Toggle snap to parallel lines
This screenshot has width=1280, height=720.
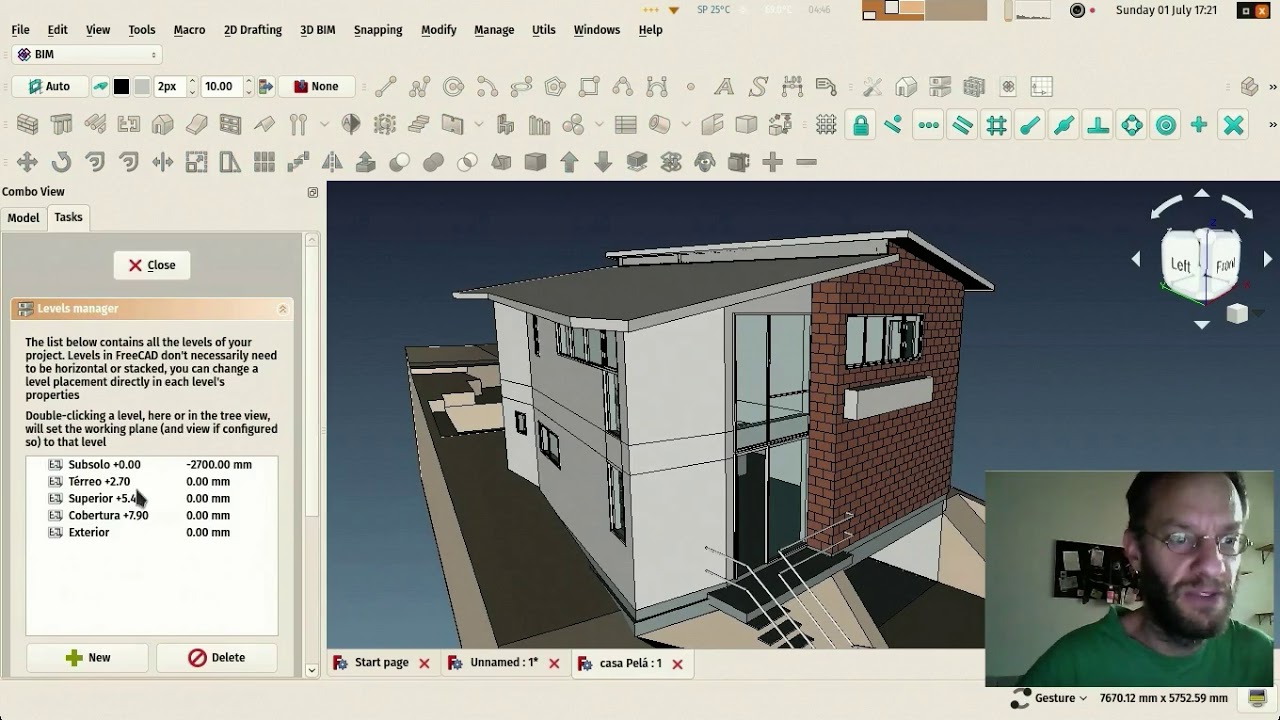962,125
